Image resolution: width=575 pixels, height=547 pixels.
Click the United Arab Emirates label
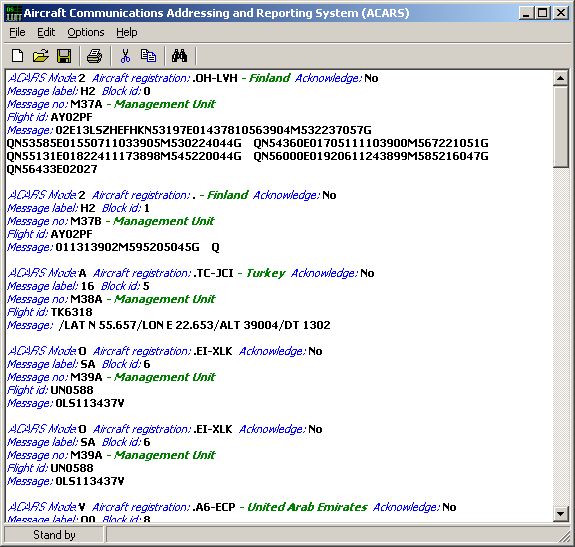(307, 507)
